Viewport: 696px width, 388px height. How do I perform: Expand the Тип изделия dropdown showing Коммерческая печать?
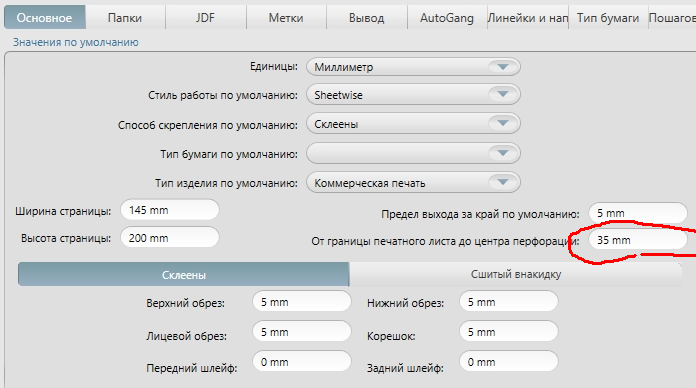pos(413,182)
